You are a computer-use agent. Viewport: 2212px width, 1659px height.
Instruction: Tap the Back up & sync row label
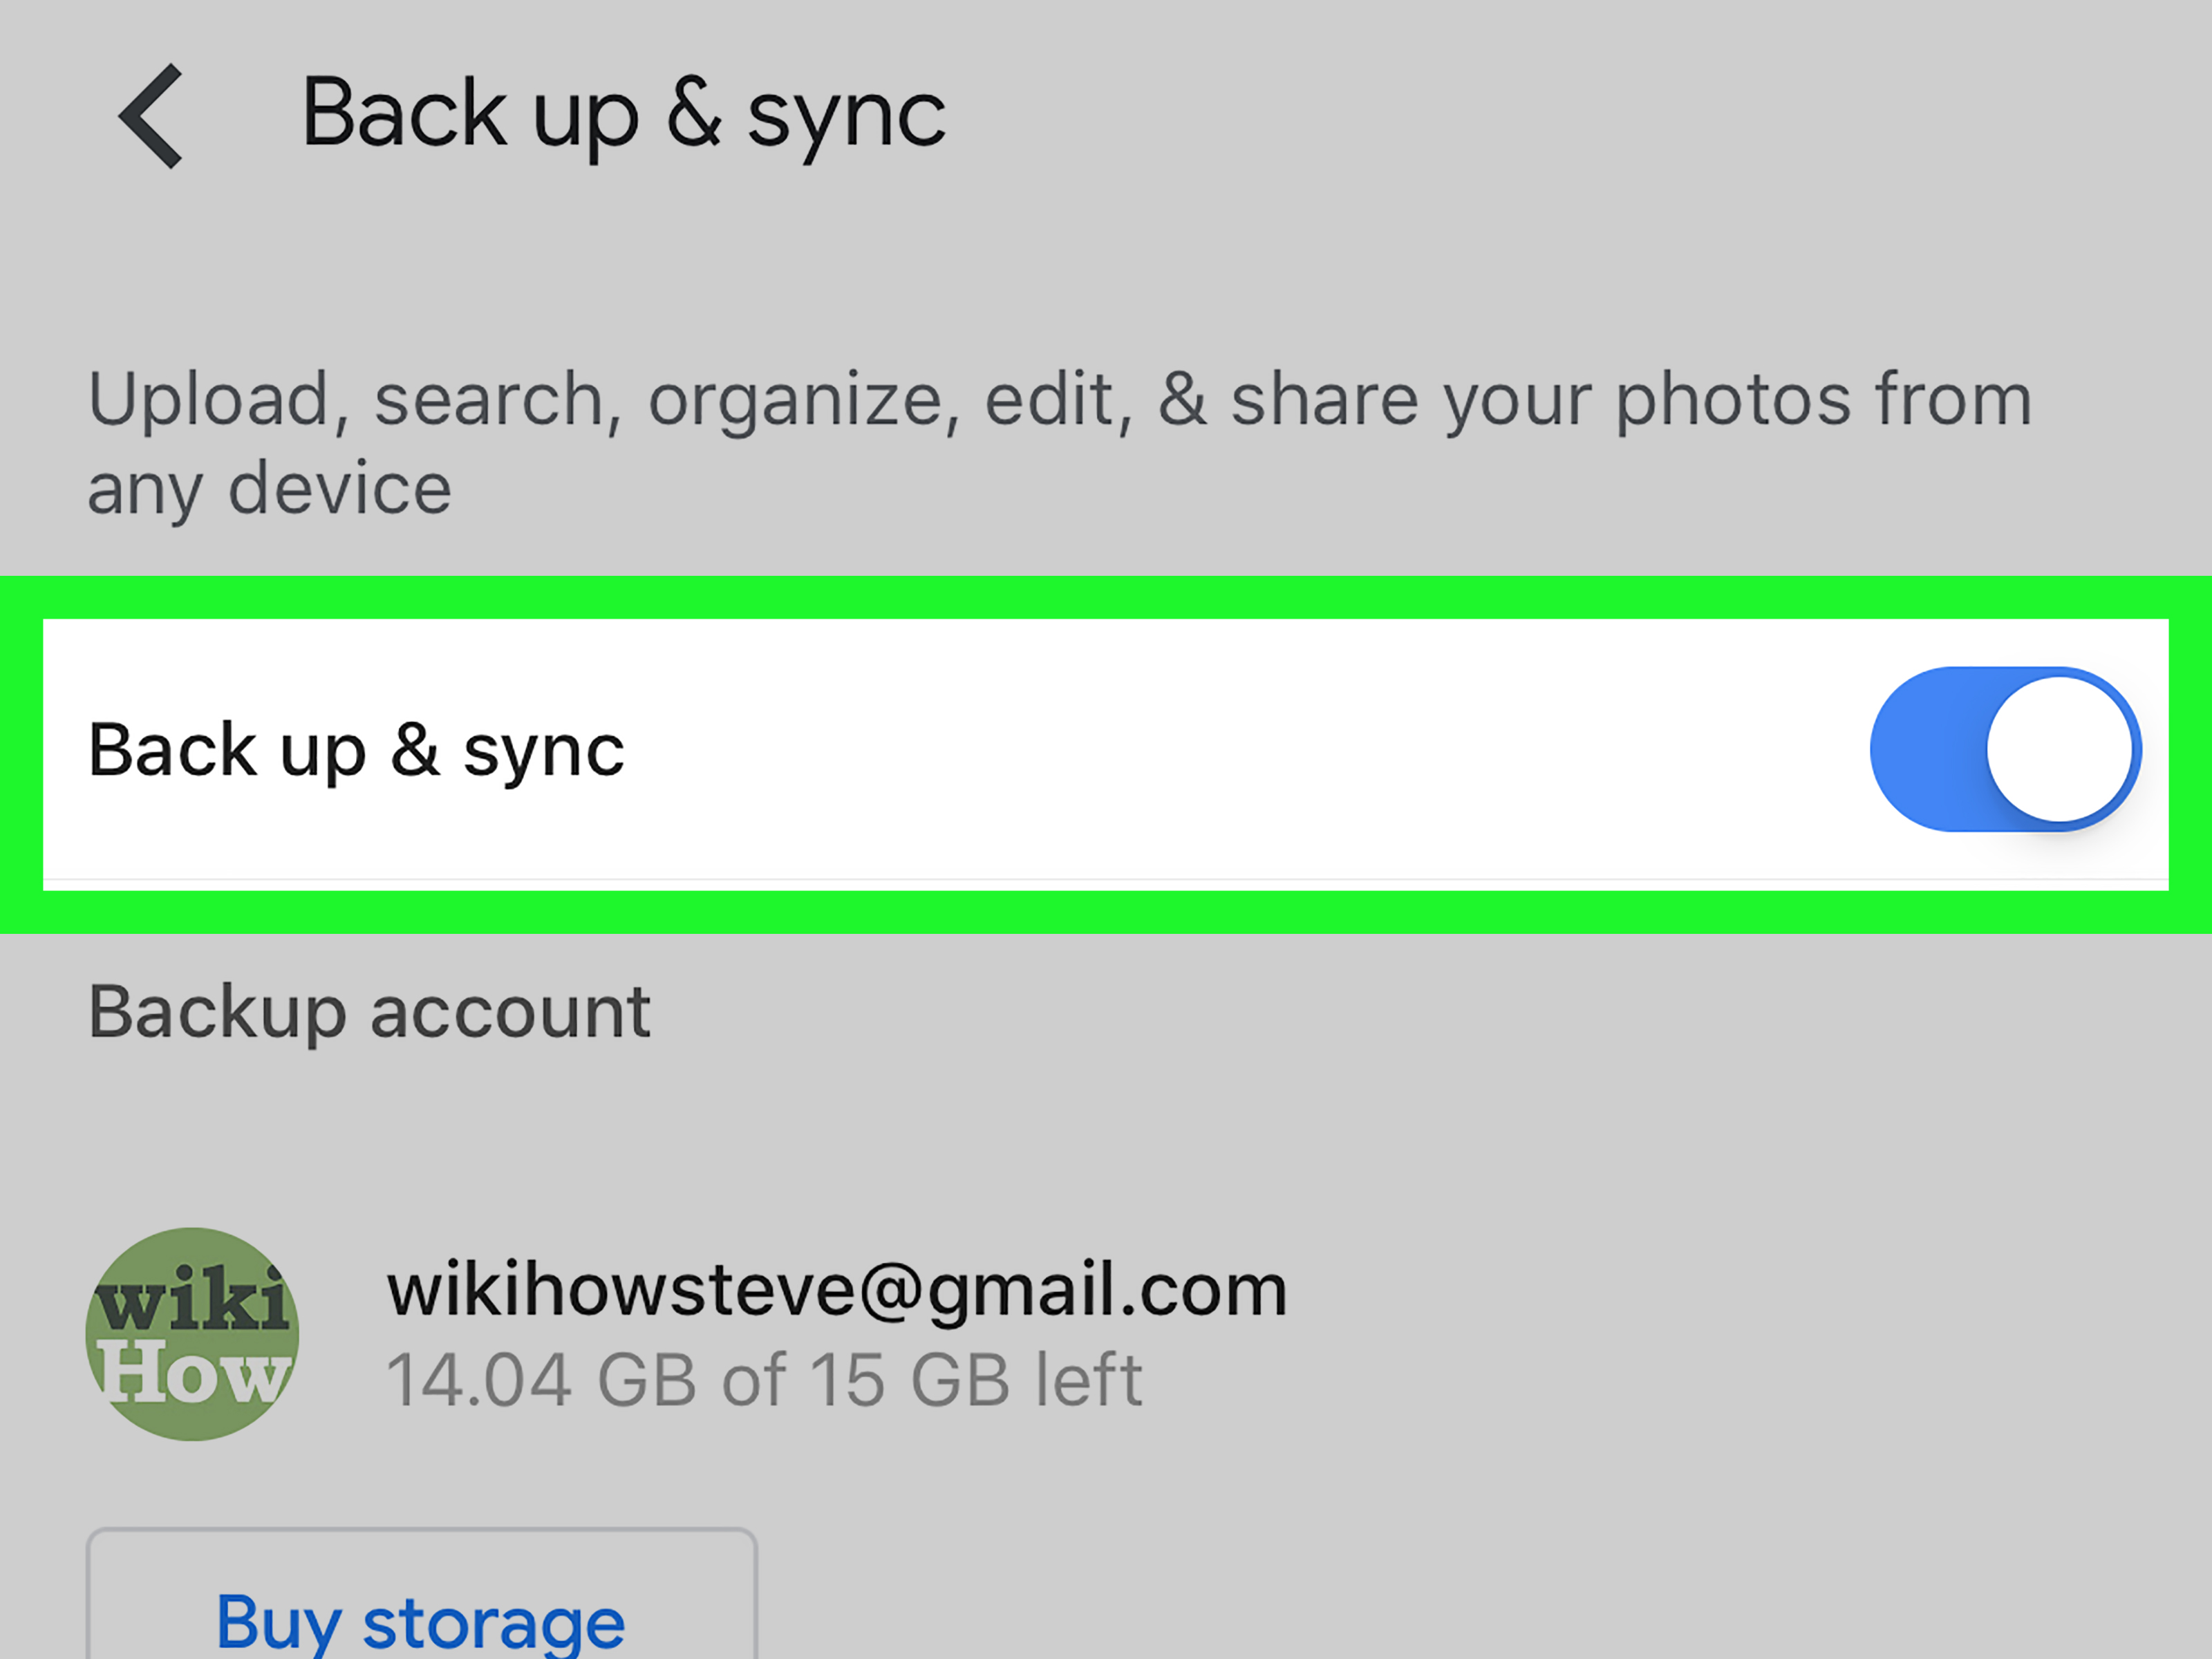(356, 750)
